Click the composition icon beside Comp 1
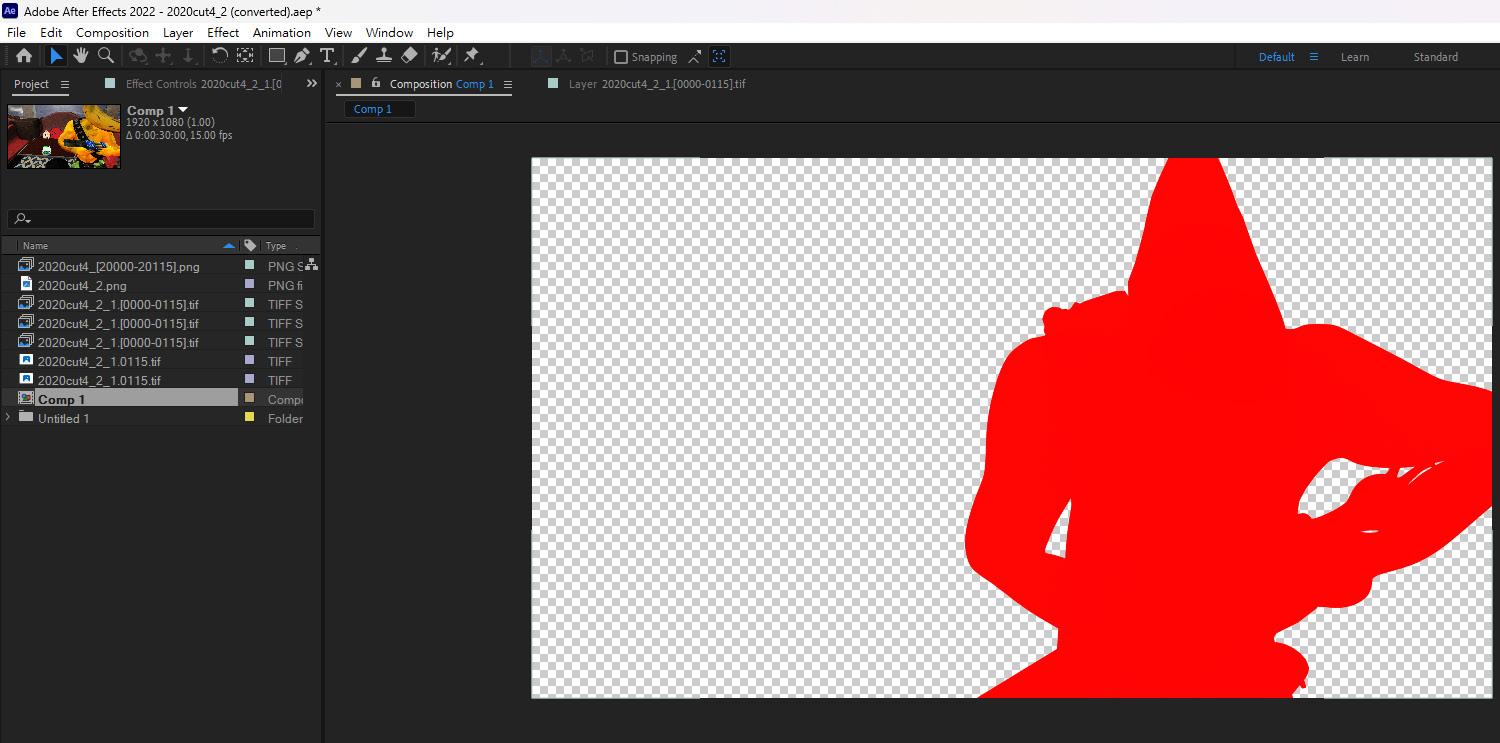The height and width of the screenshot is (743, 1500). (26, 399)
